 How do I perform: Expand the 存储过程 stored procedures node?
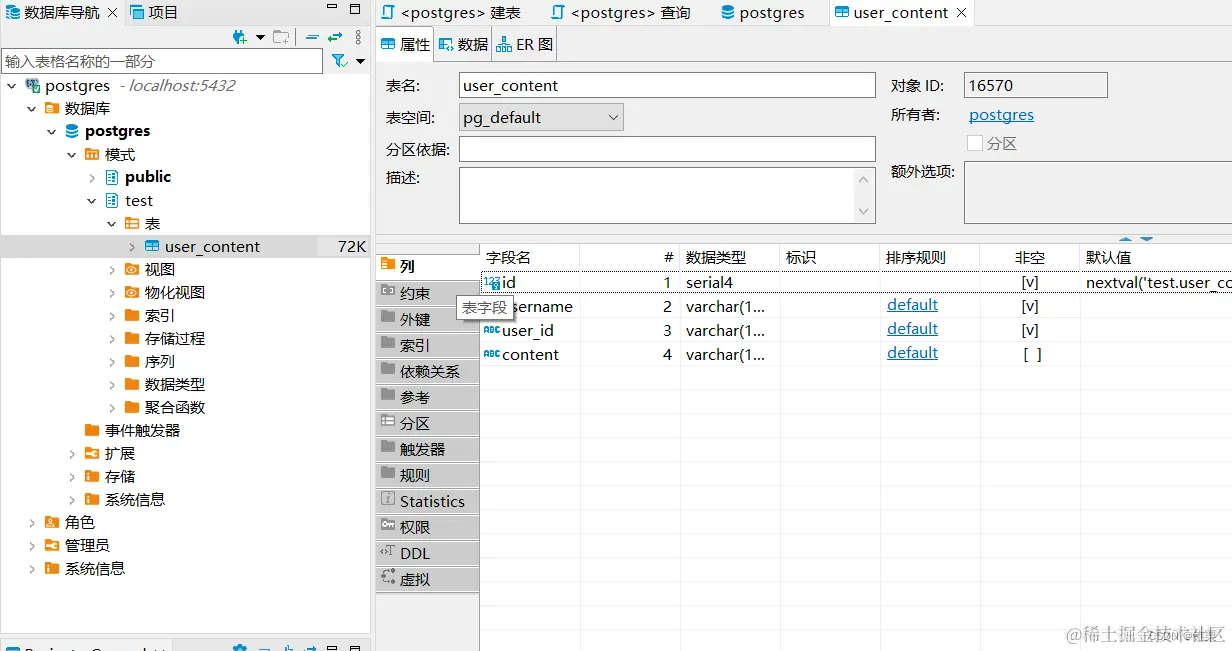coord(112,338)
